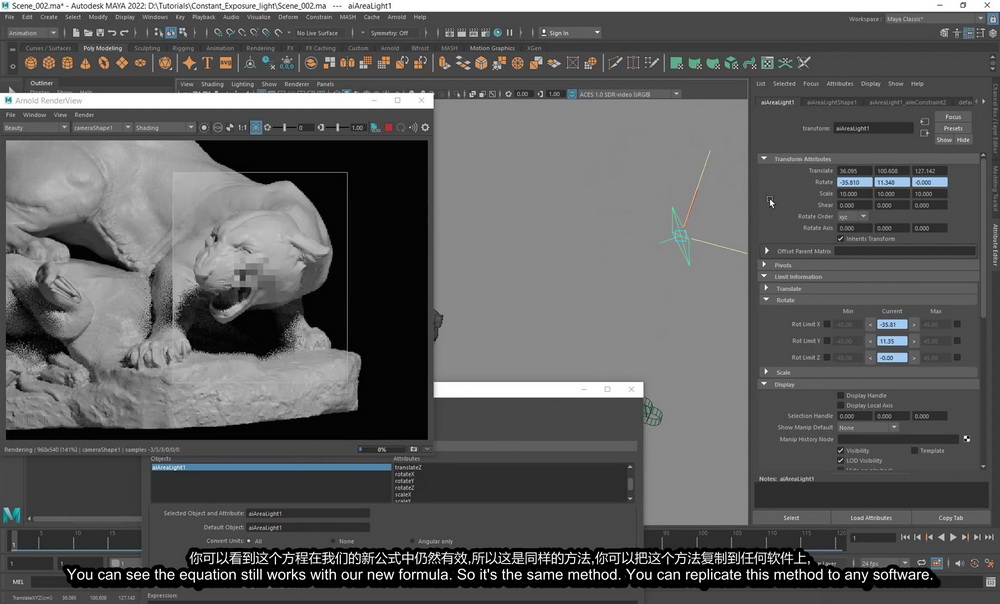
Task: Click the Pause icon in status line
Action: point(510,33)
